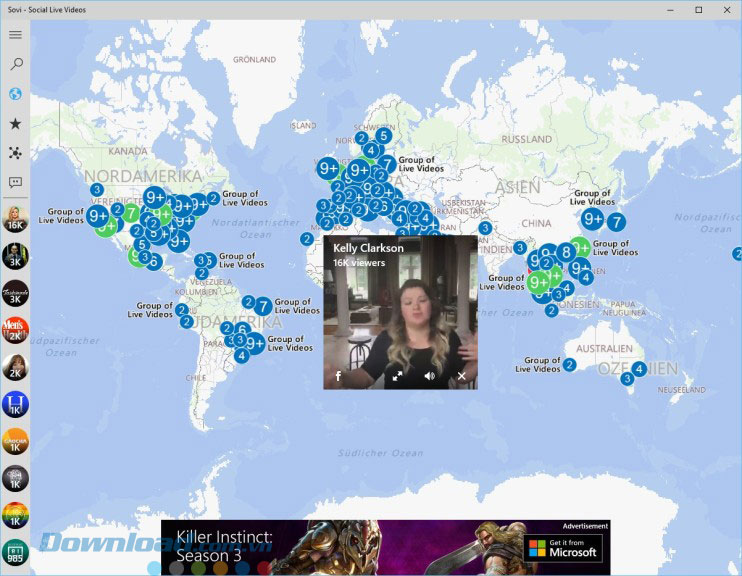Click the 5 marker over Mexico
This screenshot has height=576, width=742.
pyautogui.click(x=142, y=245)
